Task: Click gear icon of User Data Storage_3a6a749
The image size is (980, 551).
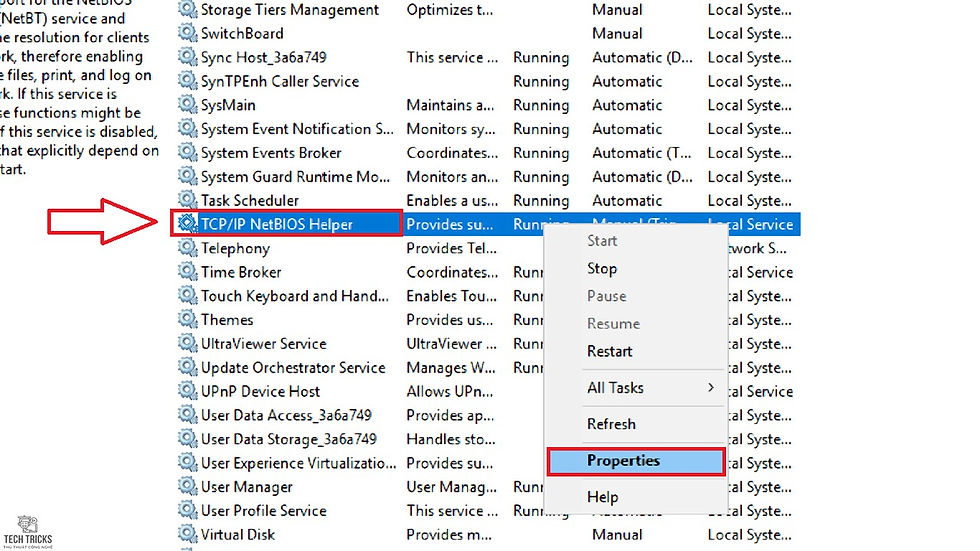Action: coord(187,439)
